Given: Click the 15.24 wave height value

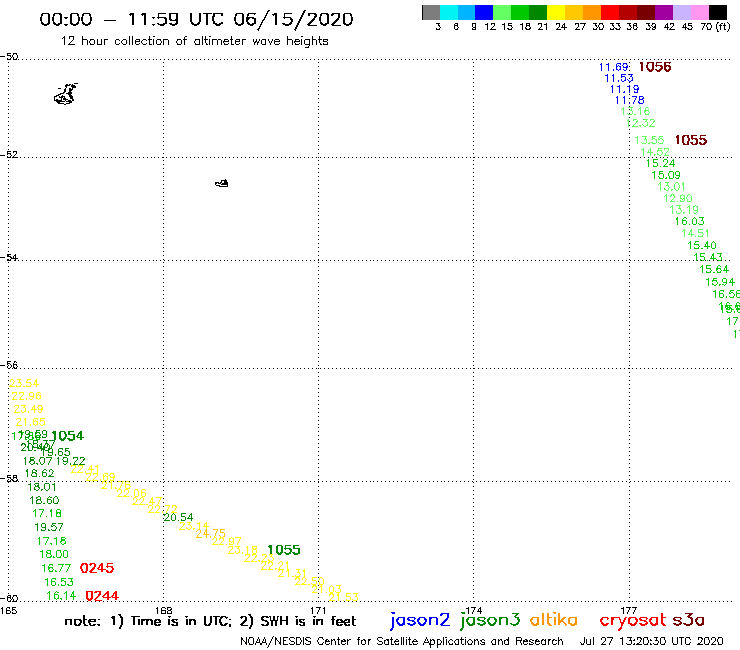Looking at the screenshot, I should pyautogui.click(x=660, y=163).
